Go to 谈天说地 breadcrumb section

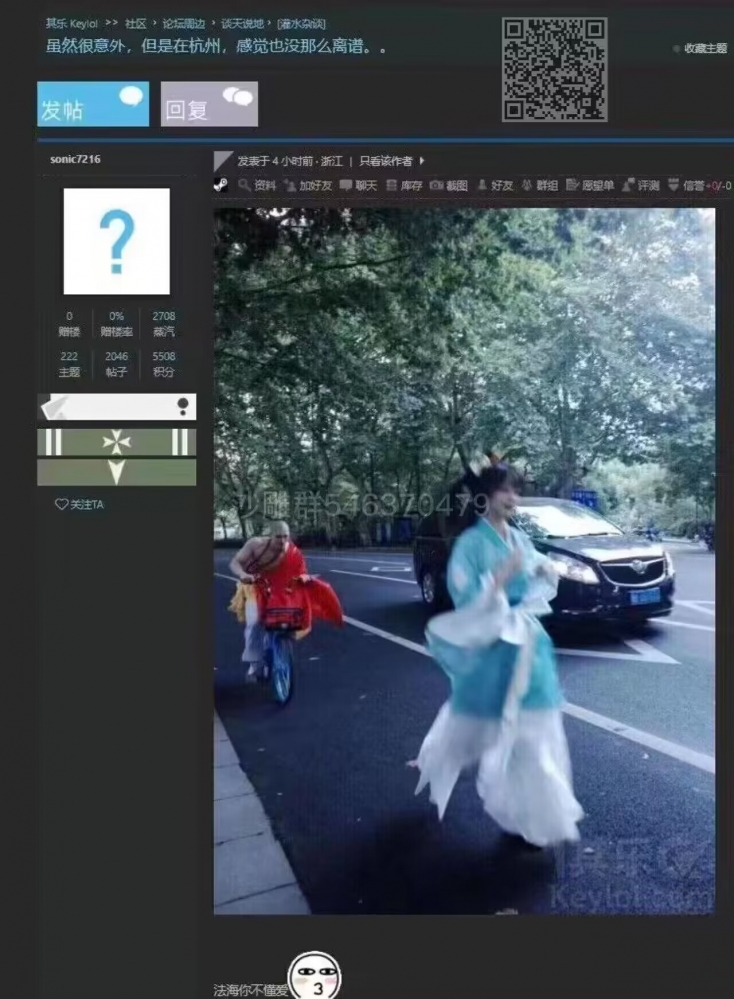pos(242,24)
